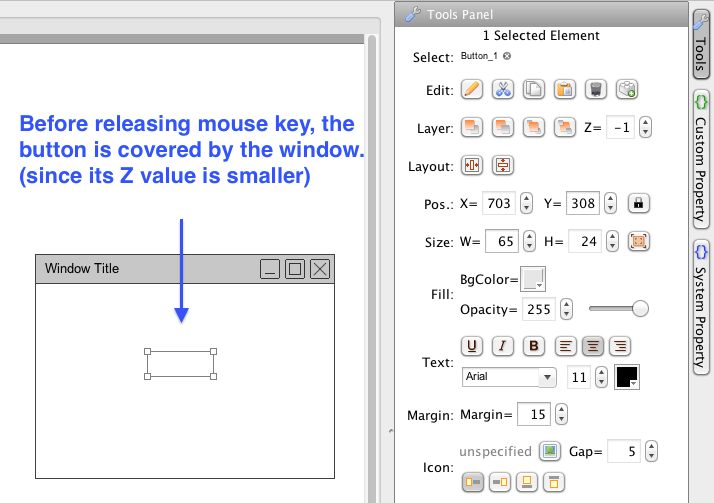Viewport: 714px width, 503px height.
Task: Open the BgColor picker dropdown
Action: (x=533, y=279)
